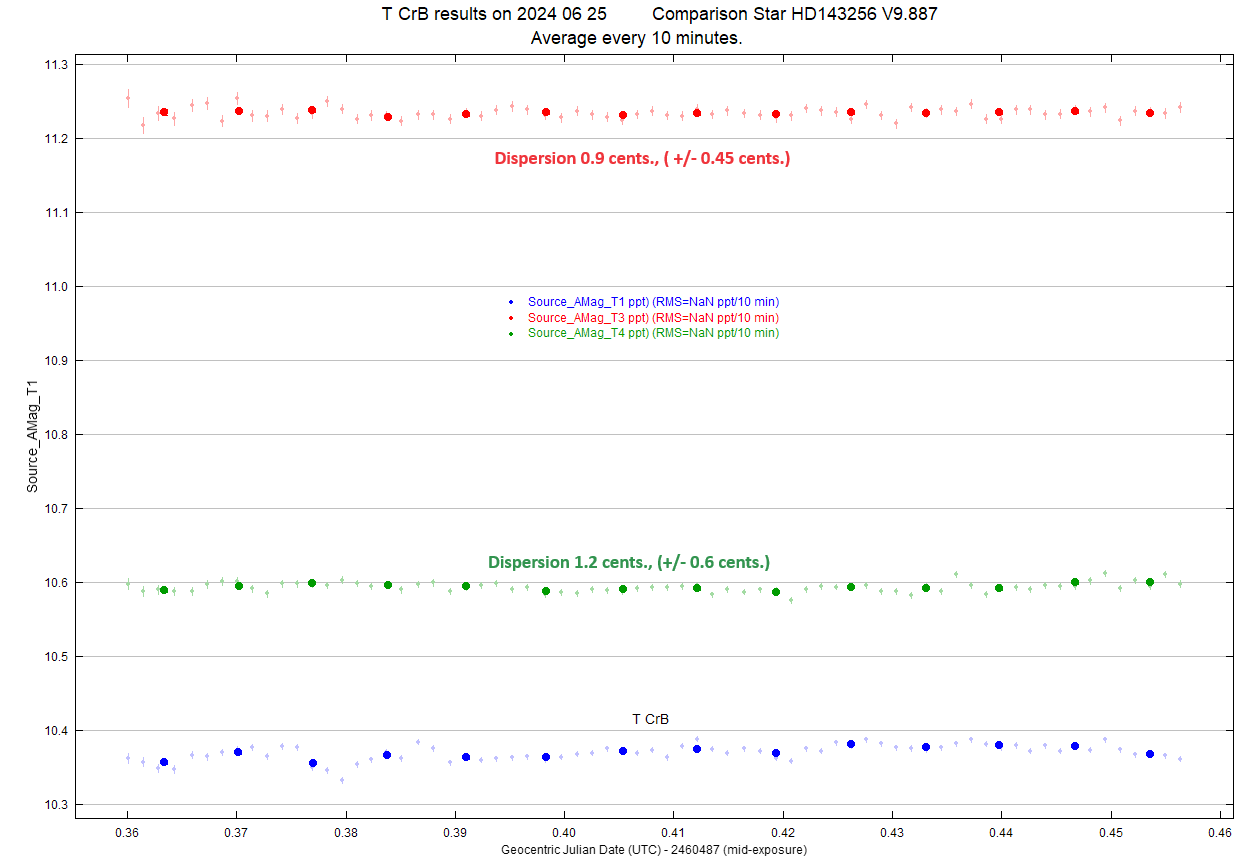The height and width of the screenshot is (866, 1254).
Task: Click the rightmost large blue data point
Action: tap(1150, 754)
